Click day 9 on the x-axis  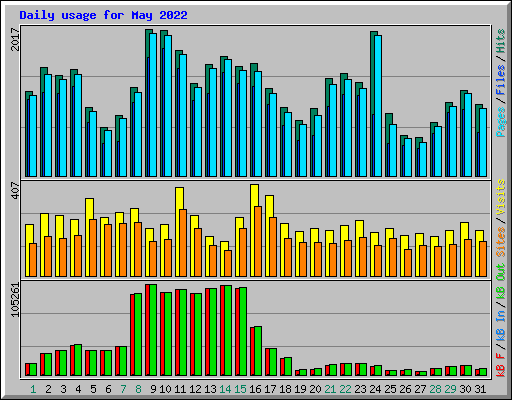(x=153, y=389)
